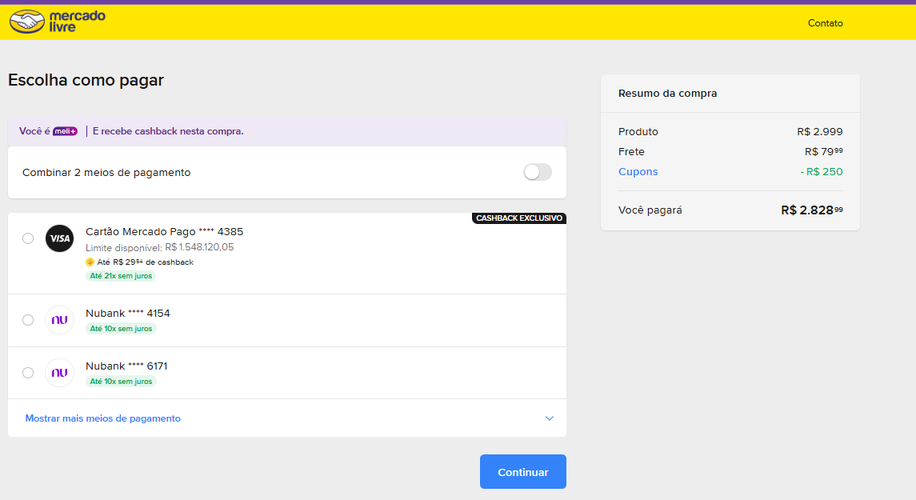Click Até 10x sem juros on Nubank 6171
Image resolution: width=916 pixels, height=500 pixels.
pos(121,381)
